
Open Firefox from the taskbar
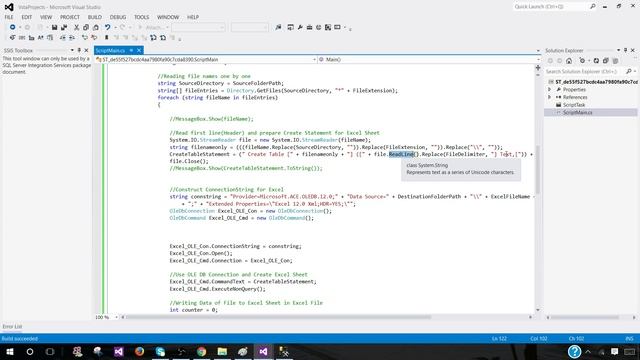139,351
